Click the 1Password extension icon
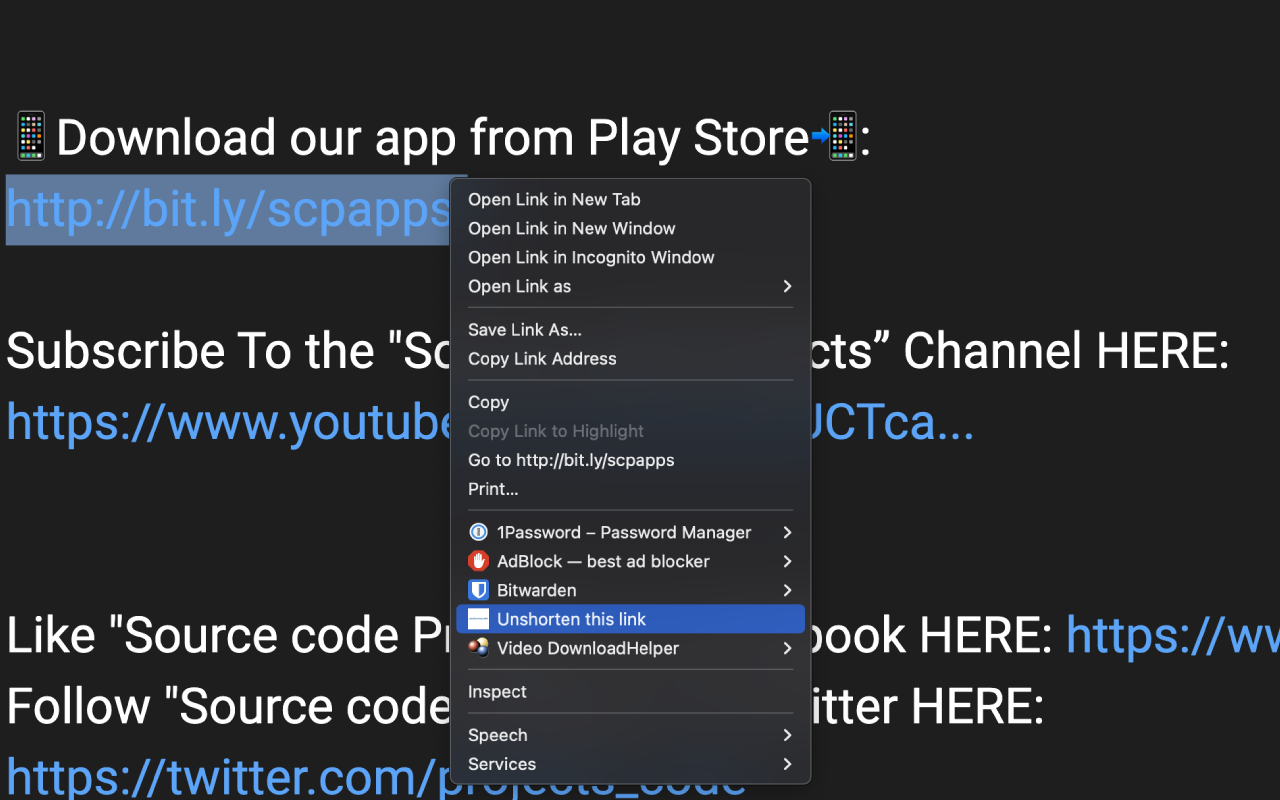1280x800 pixels. (478, 532)
